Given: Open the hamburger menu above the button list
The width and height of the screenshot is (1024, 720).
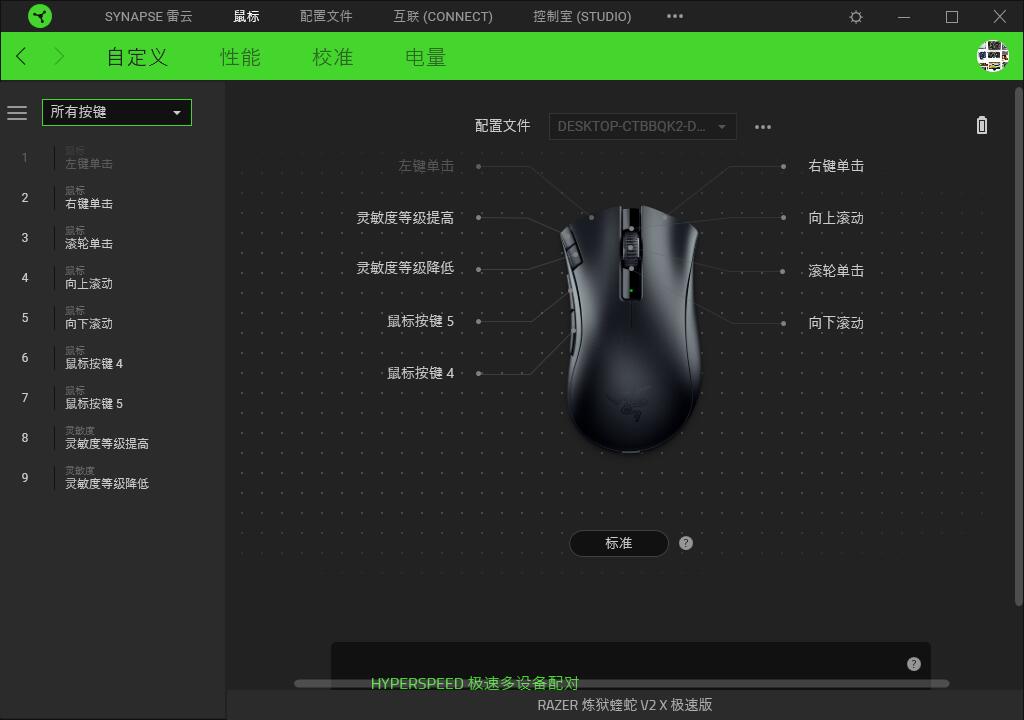Looking at the screenshot, I should tap(17, 113).
